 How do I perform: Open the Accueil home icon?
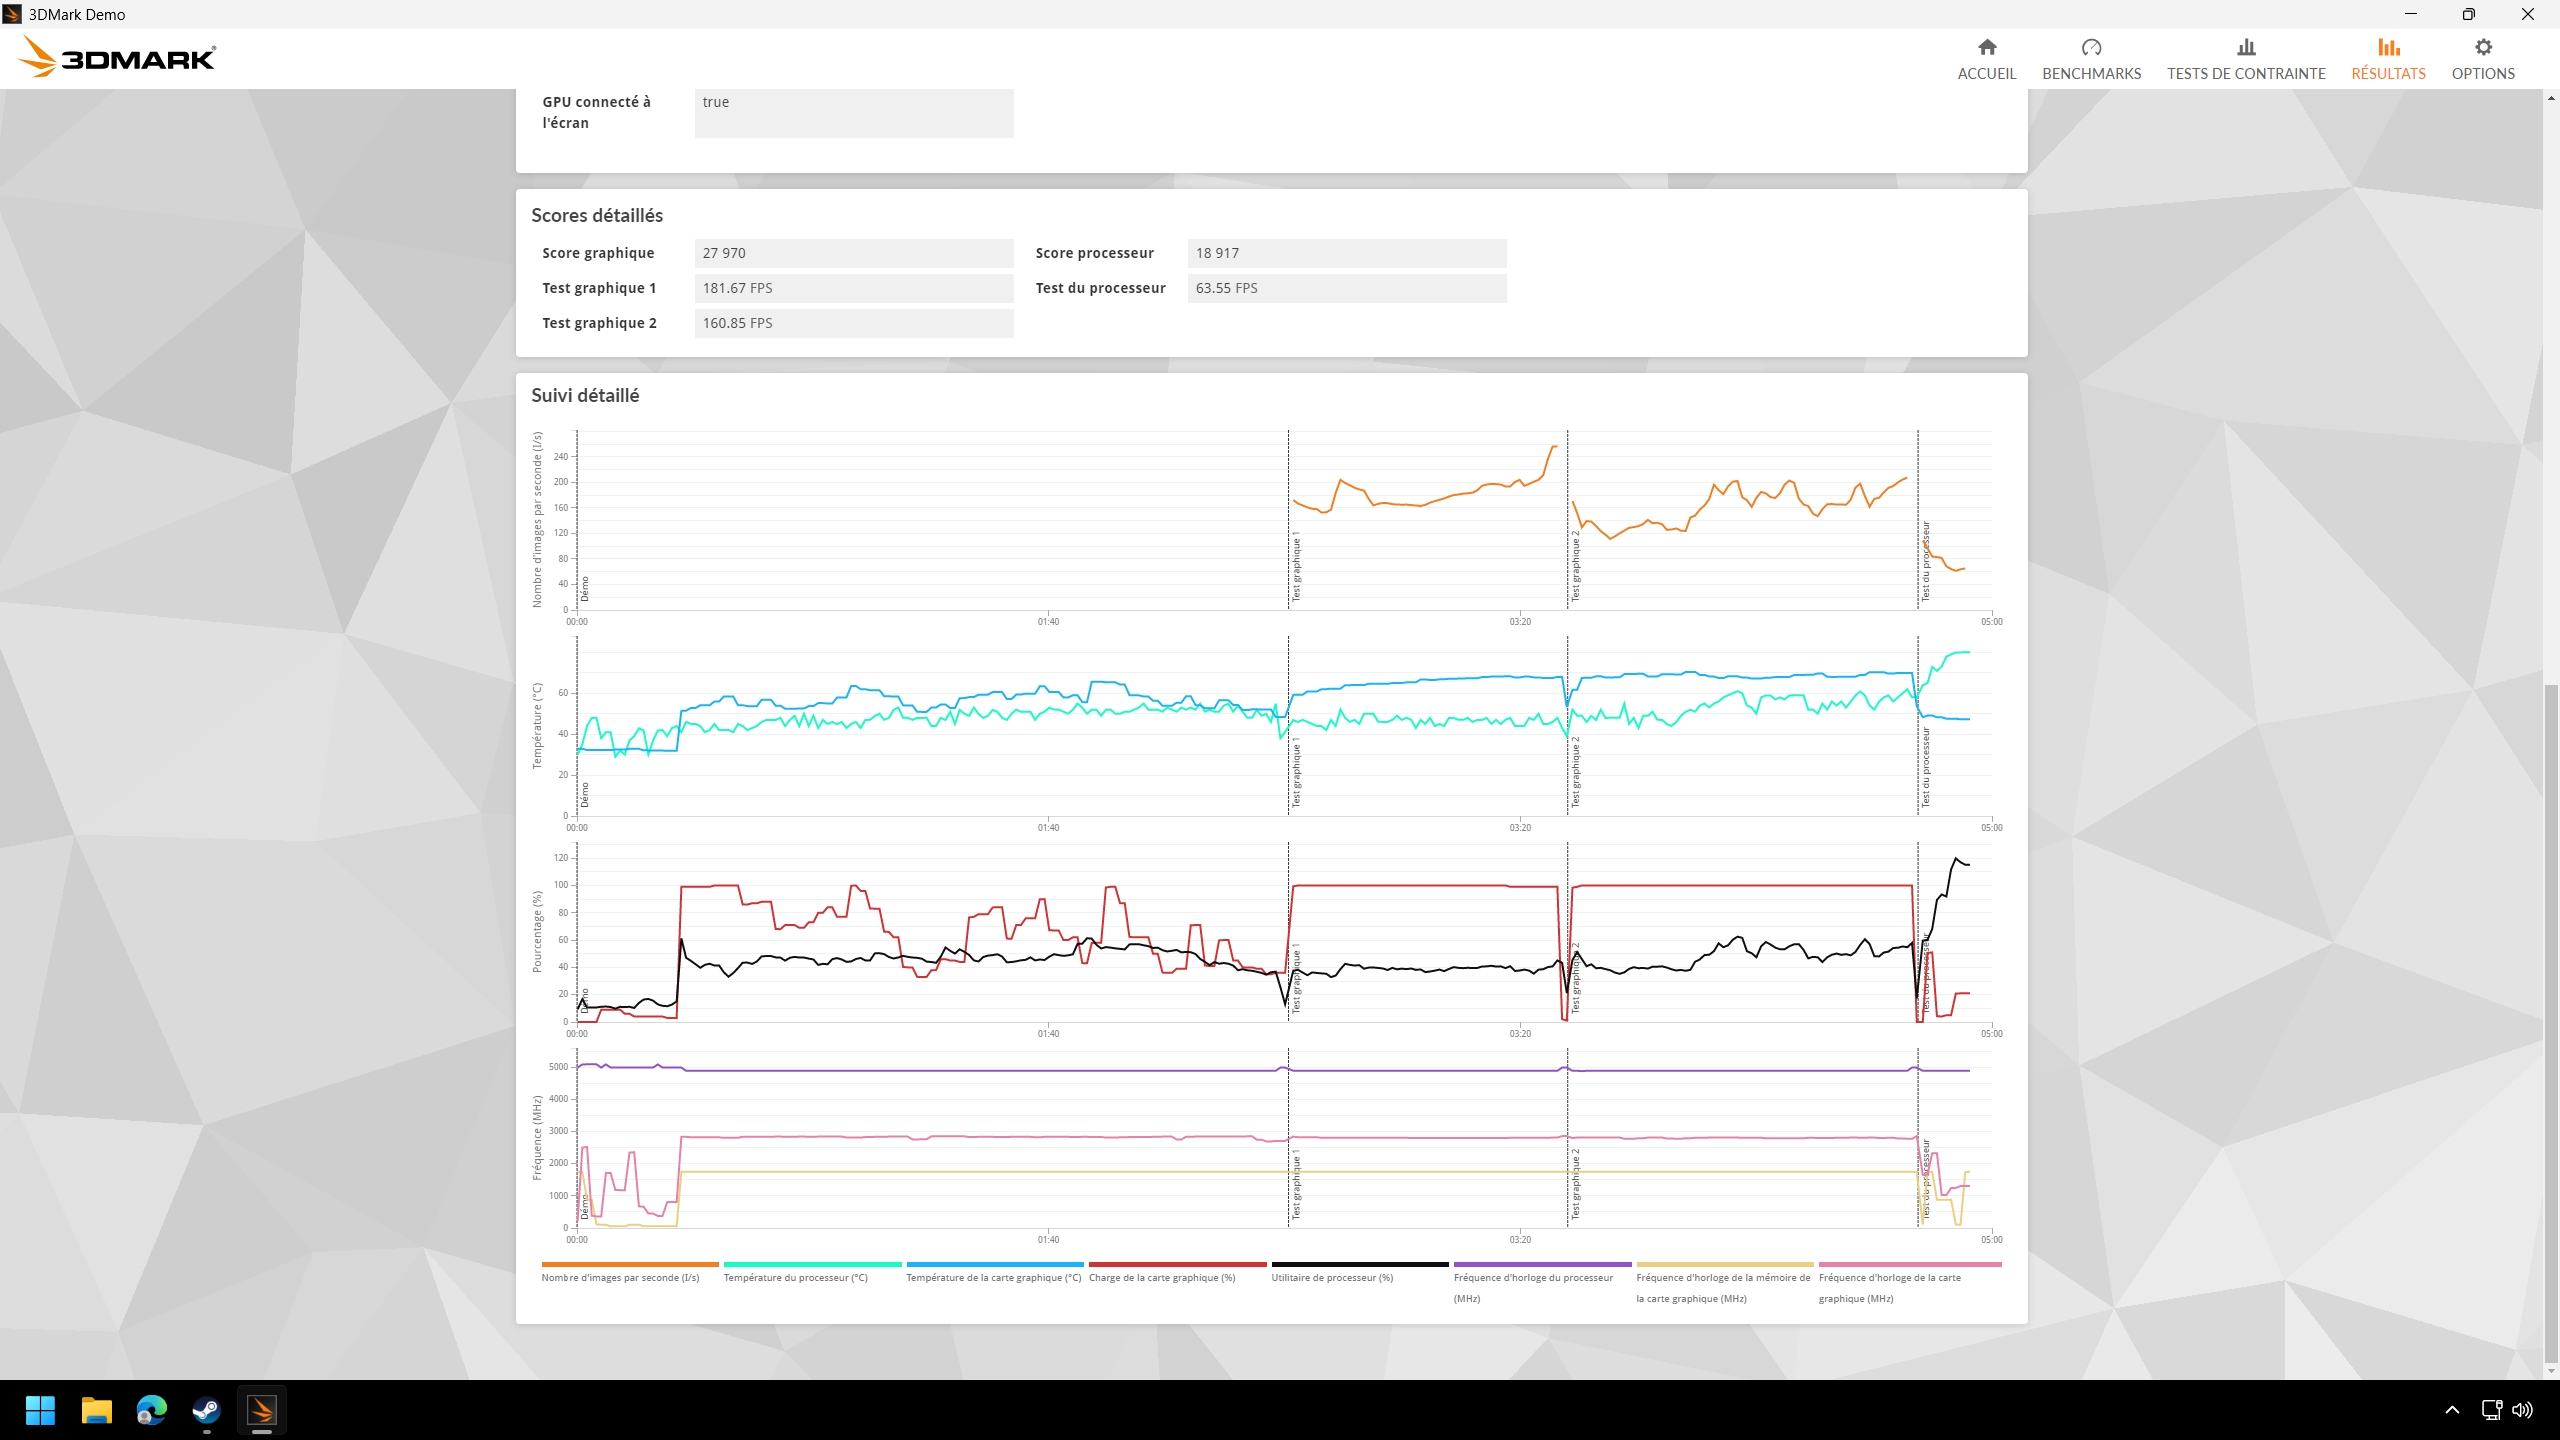1986,48
